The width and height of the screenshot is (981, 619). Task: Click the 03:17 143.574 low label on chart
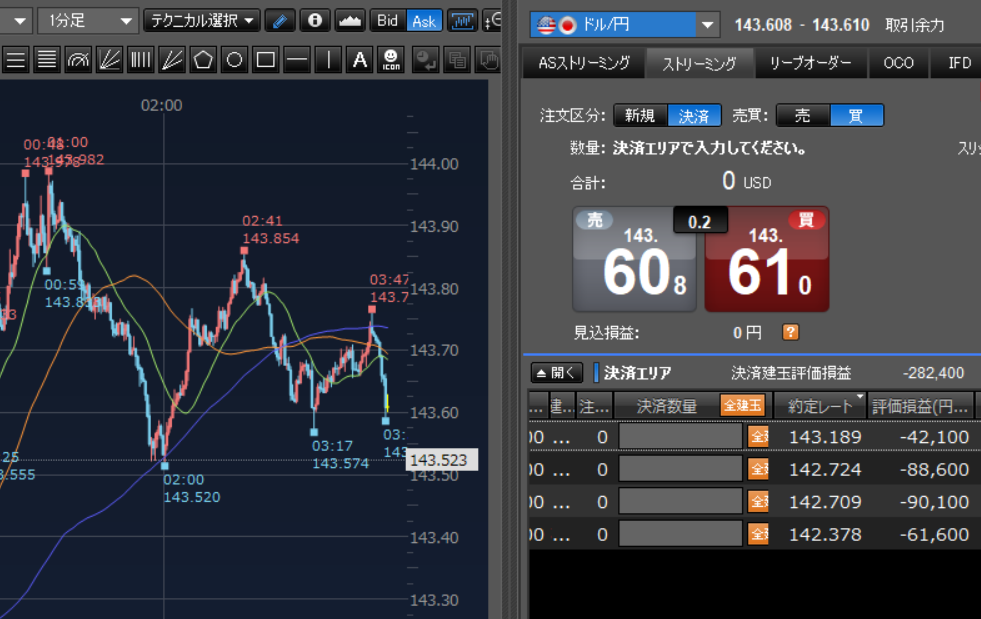tap(340, 455)
